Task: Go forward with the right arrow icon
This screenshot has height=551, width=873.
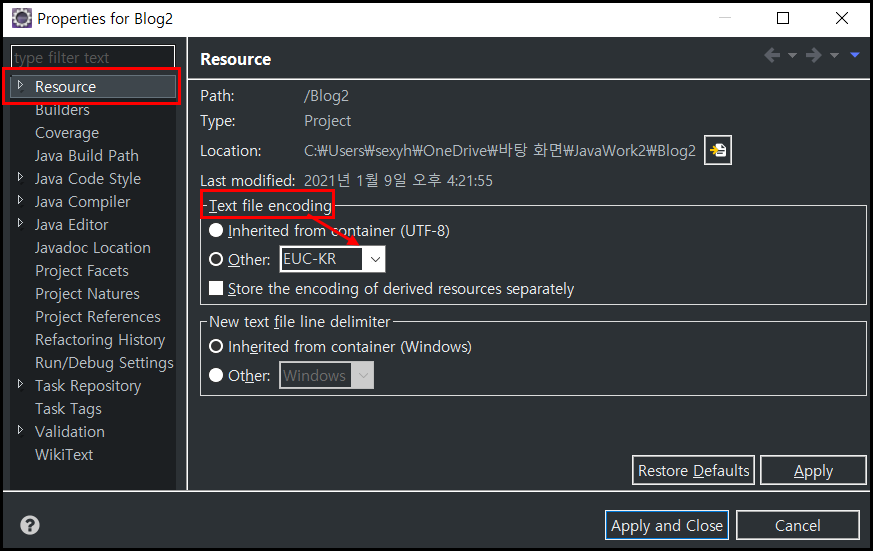Action: point(813,55)
